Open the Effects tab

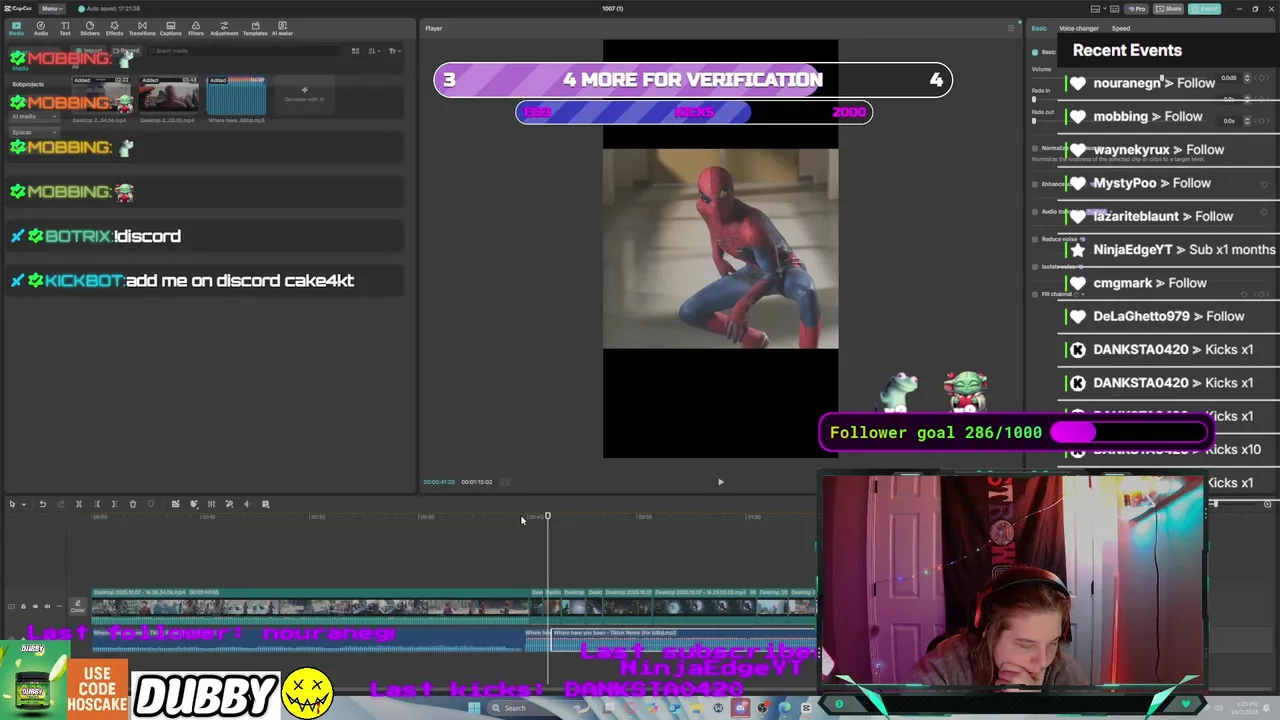click(114, 28)
